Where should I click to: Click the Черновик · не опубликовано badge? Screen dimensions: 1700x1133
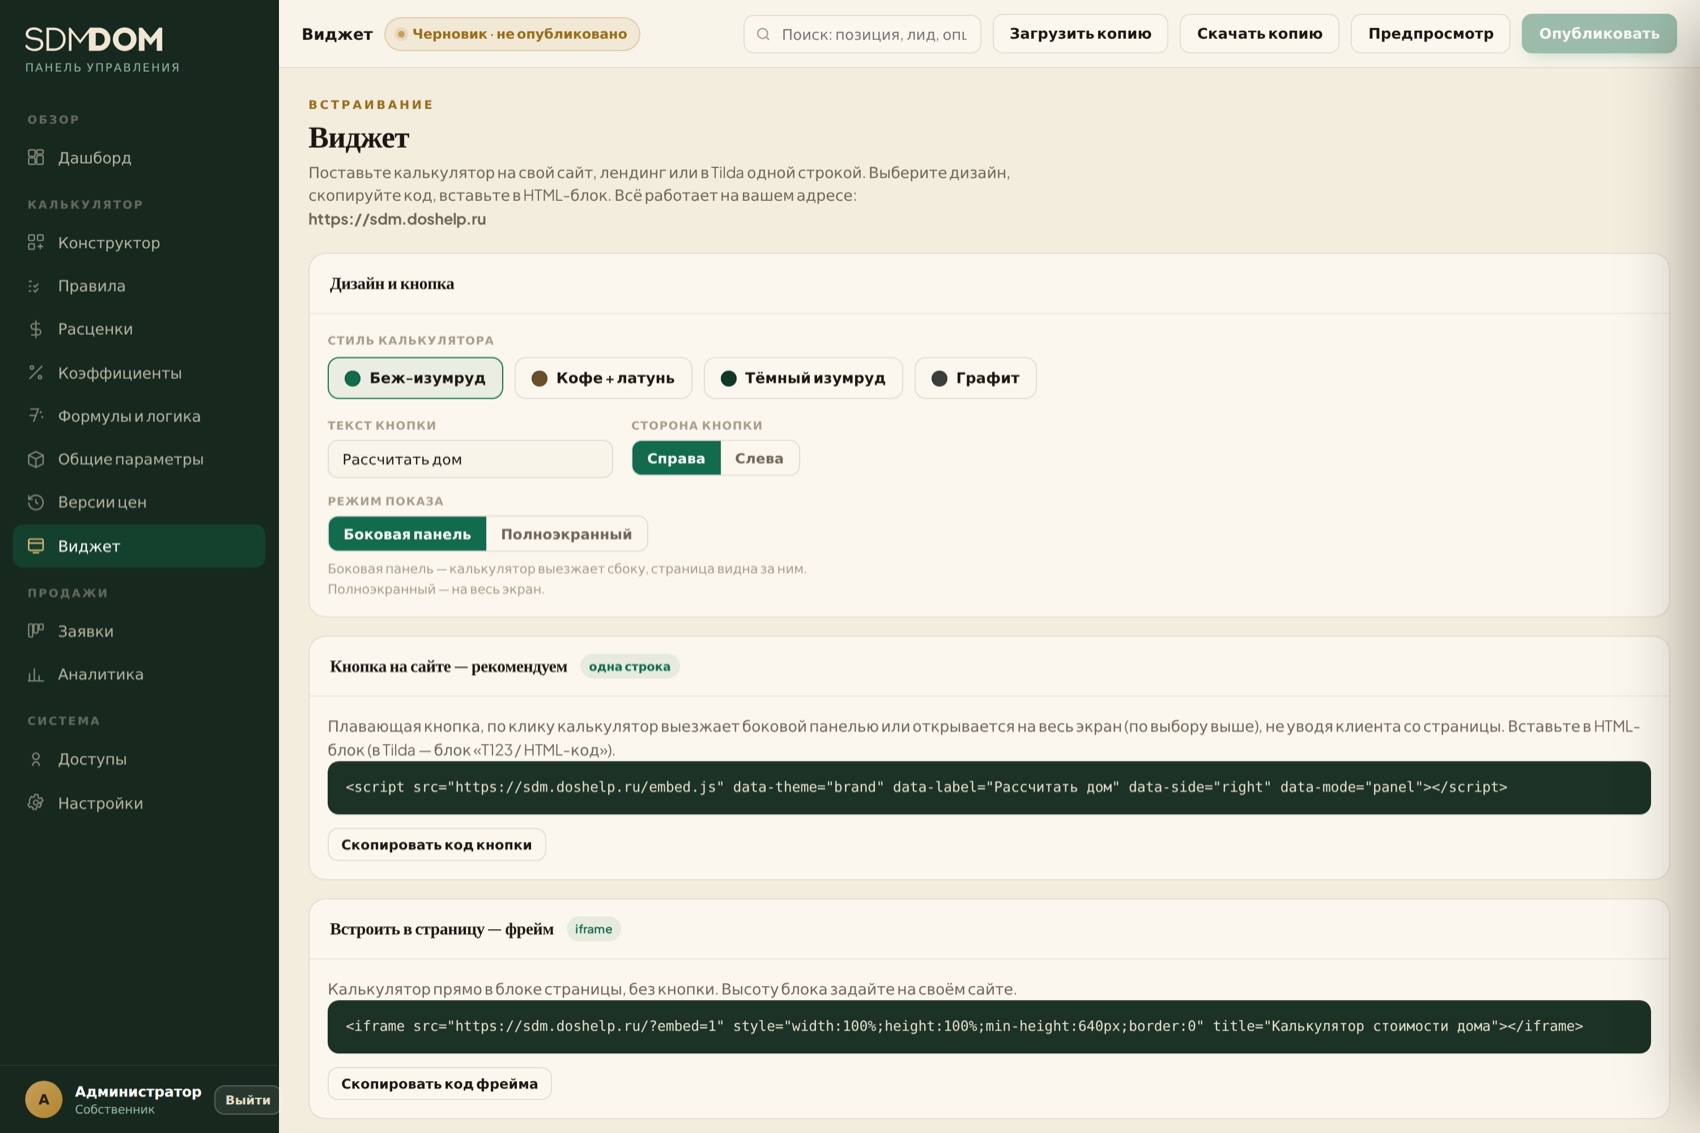click(512, 34)
